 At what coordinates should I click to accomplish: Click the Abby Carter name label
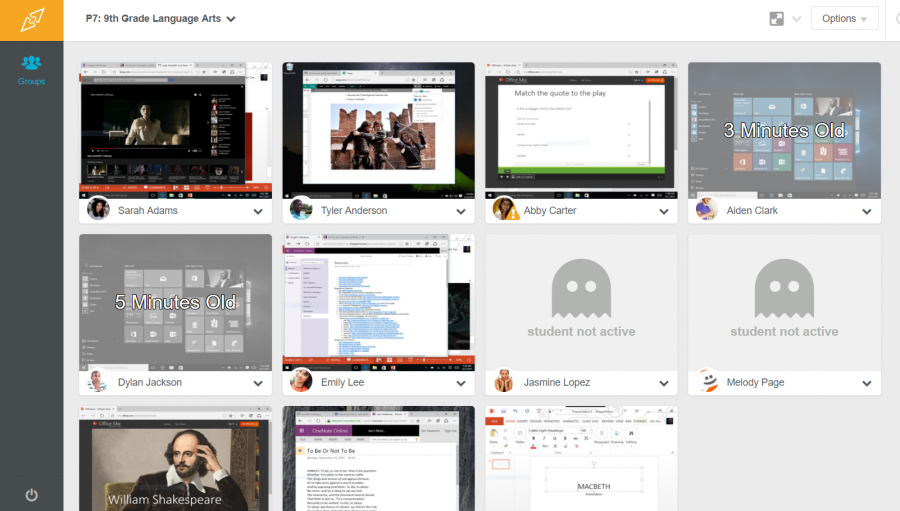pyautogui.click(x=550, y=211)
